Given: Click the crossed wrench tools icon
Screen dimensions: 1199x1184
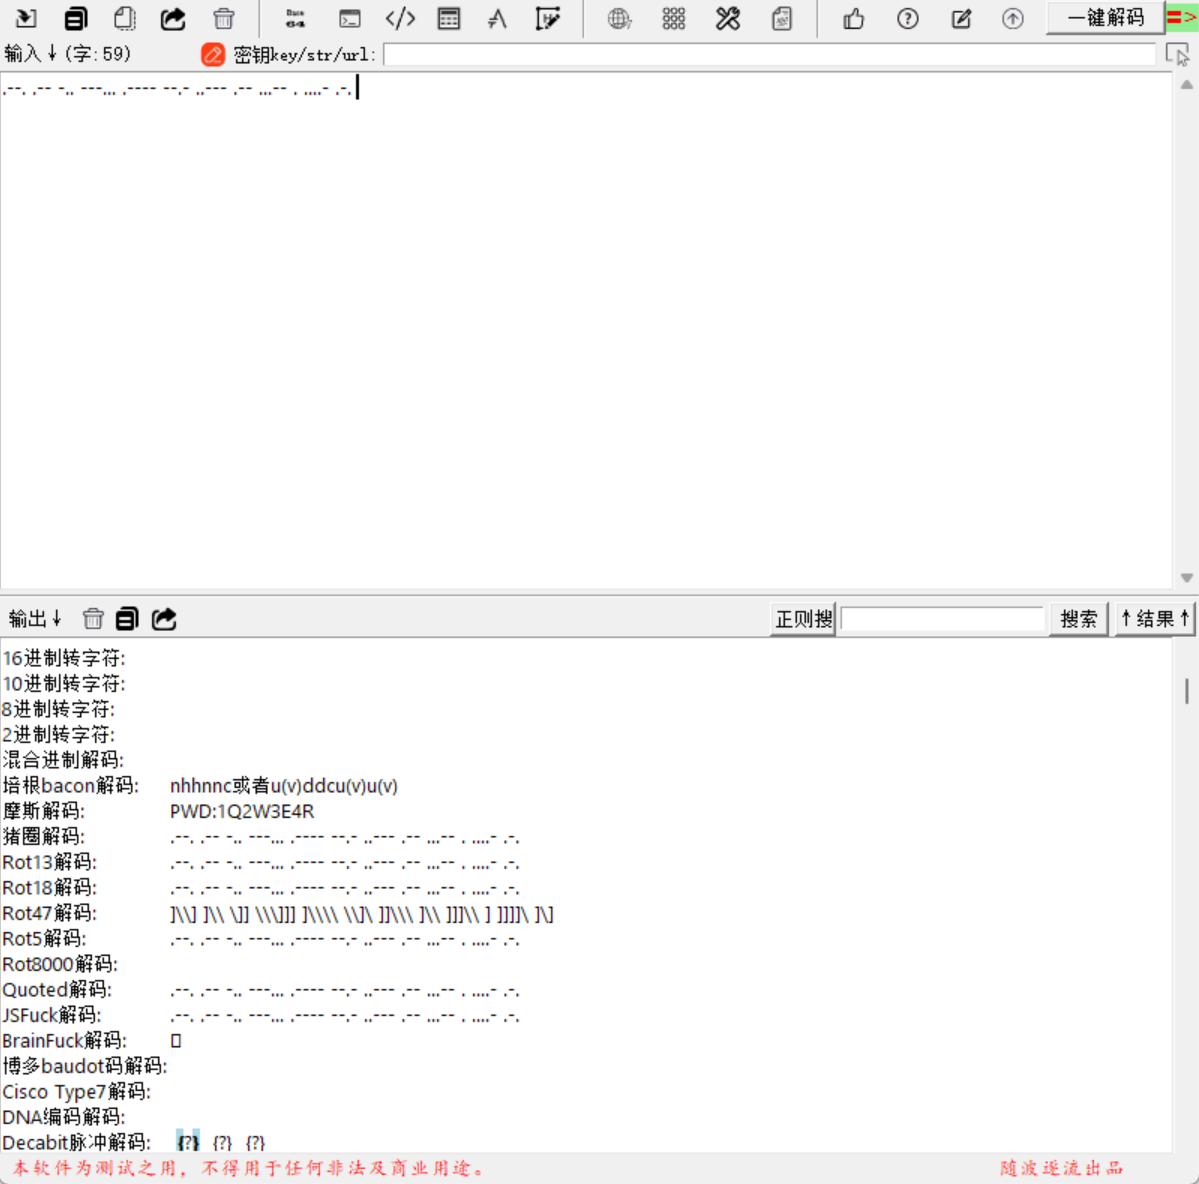Looking at the screenshot, I should point(727,18).
